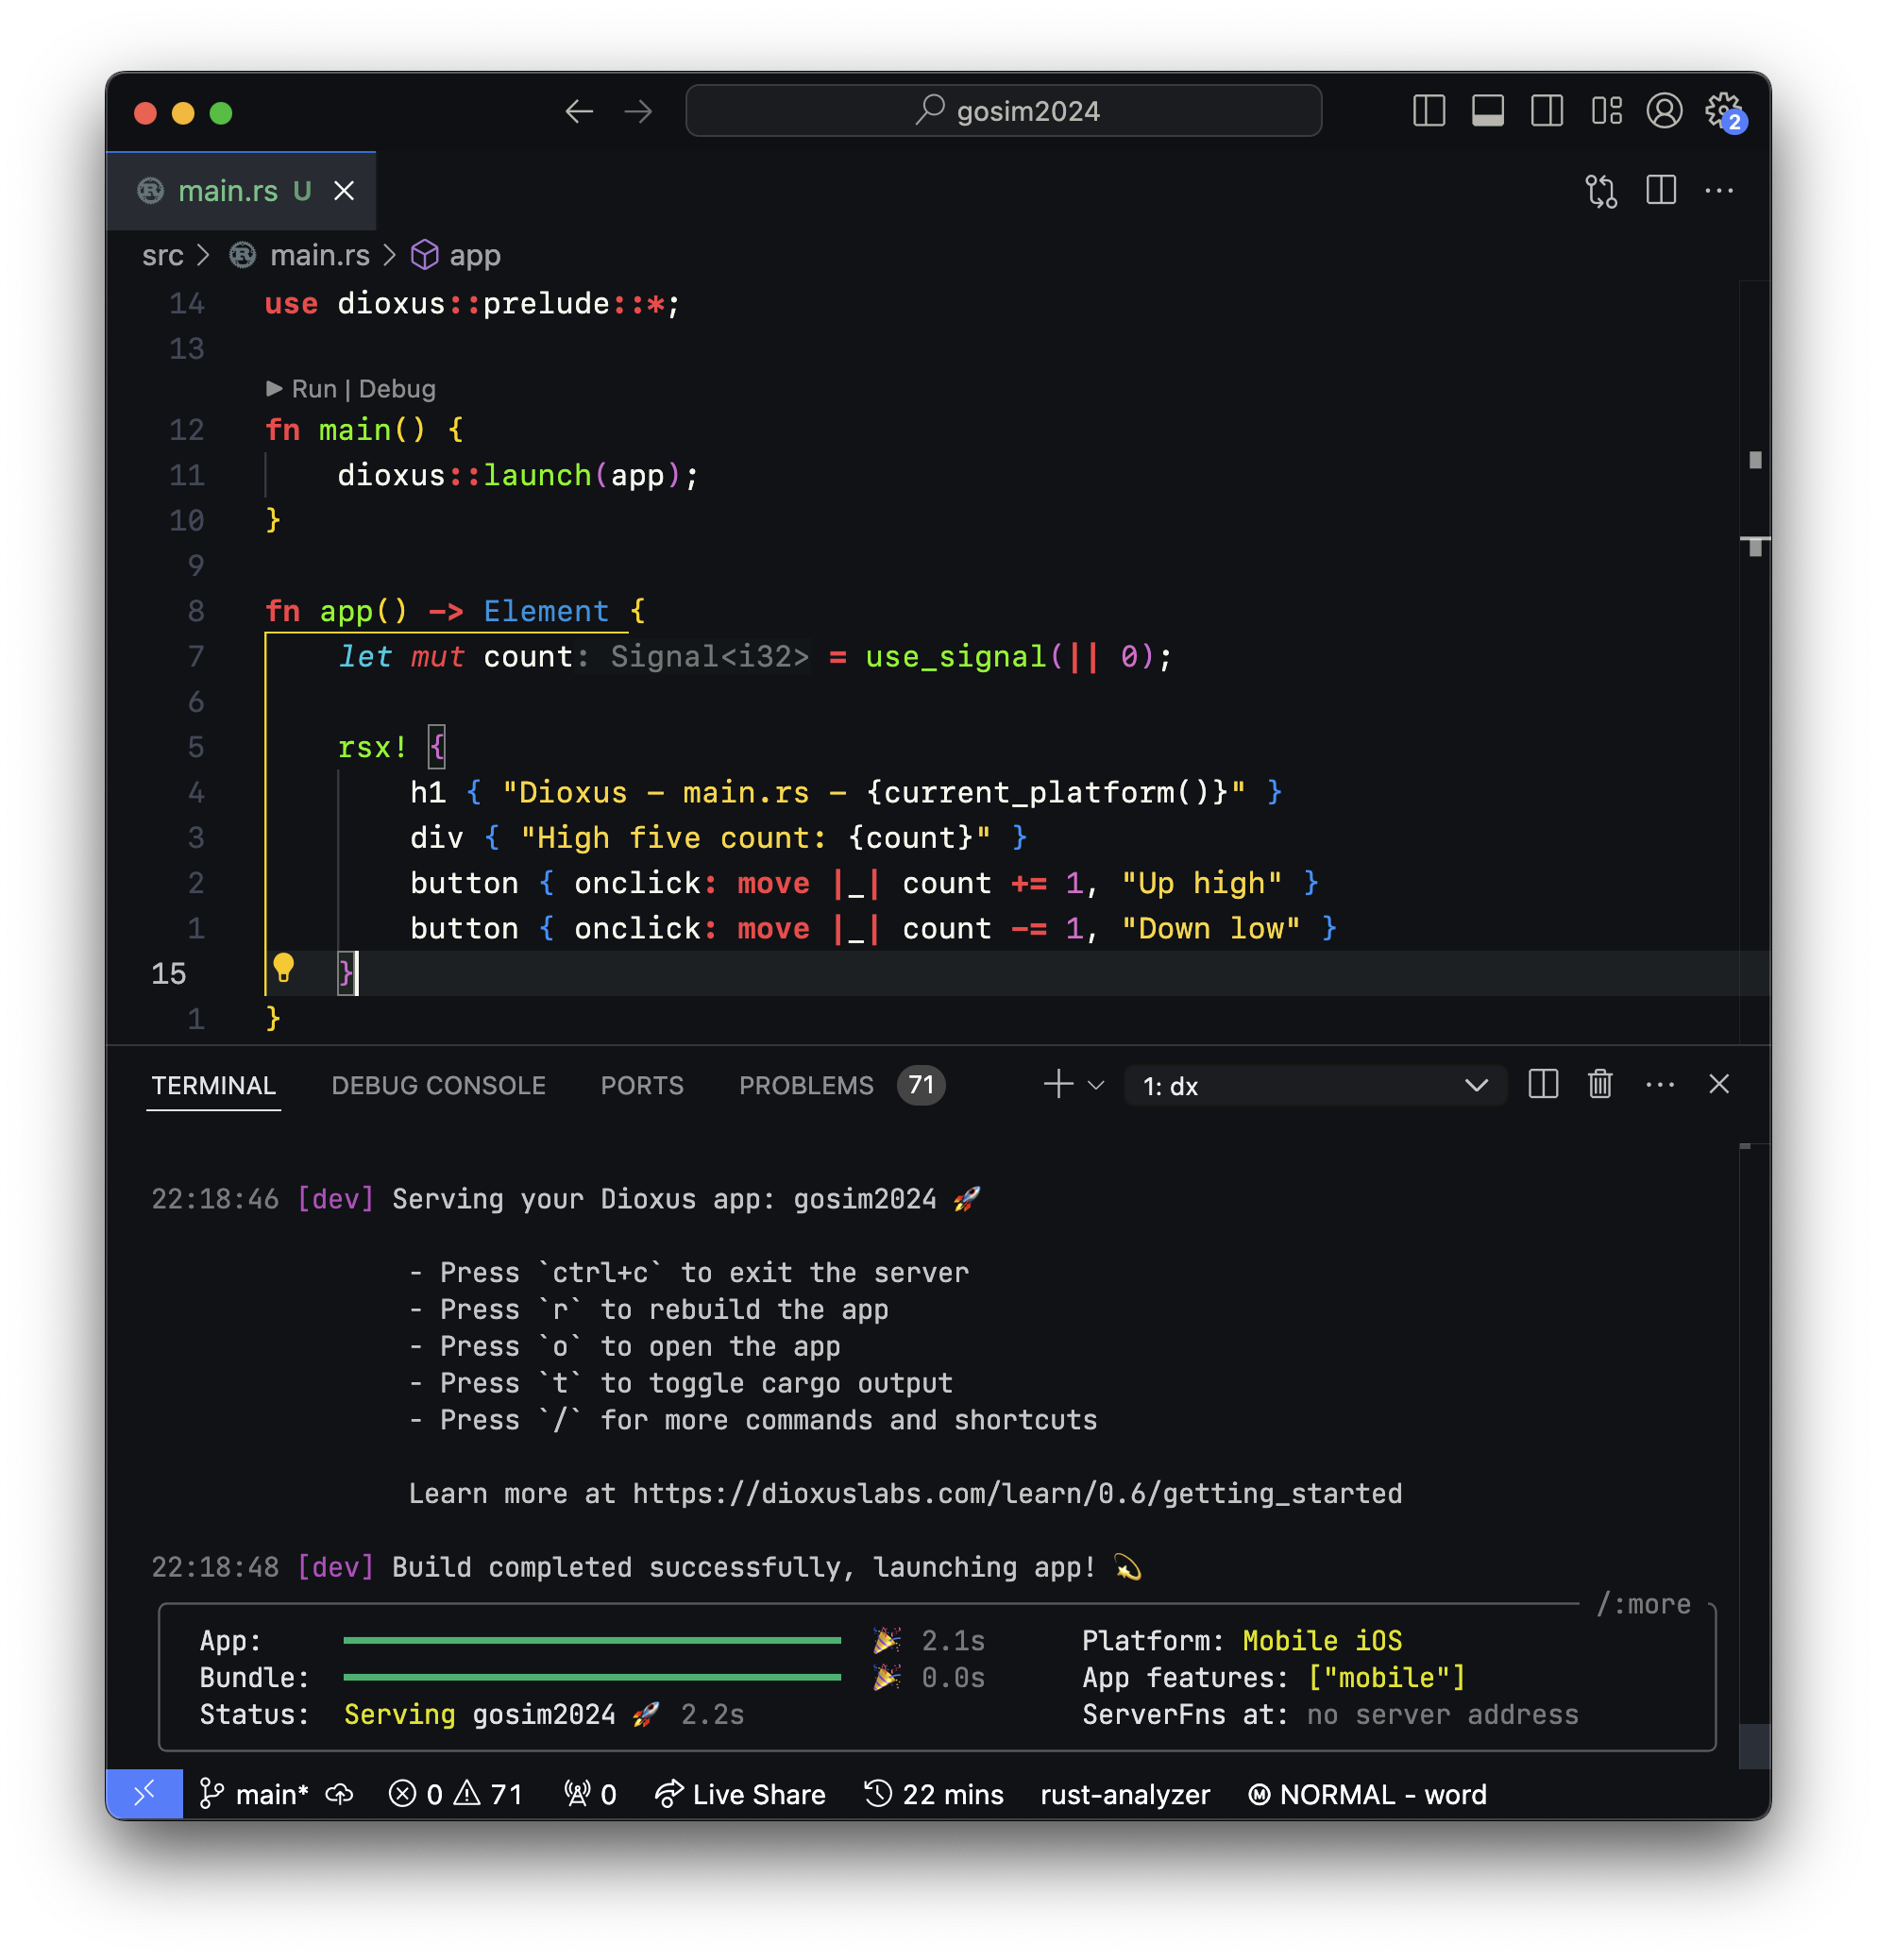This screenshot has height=1960, width=1877.
Task: Click the gosim2024 command center search bar
Action: (x=1003, y=111)
